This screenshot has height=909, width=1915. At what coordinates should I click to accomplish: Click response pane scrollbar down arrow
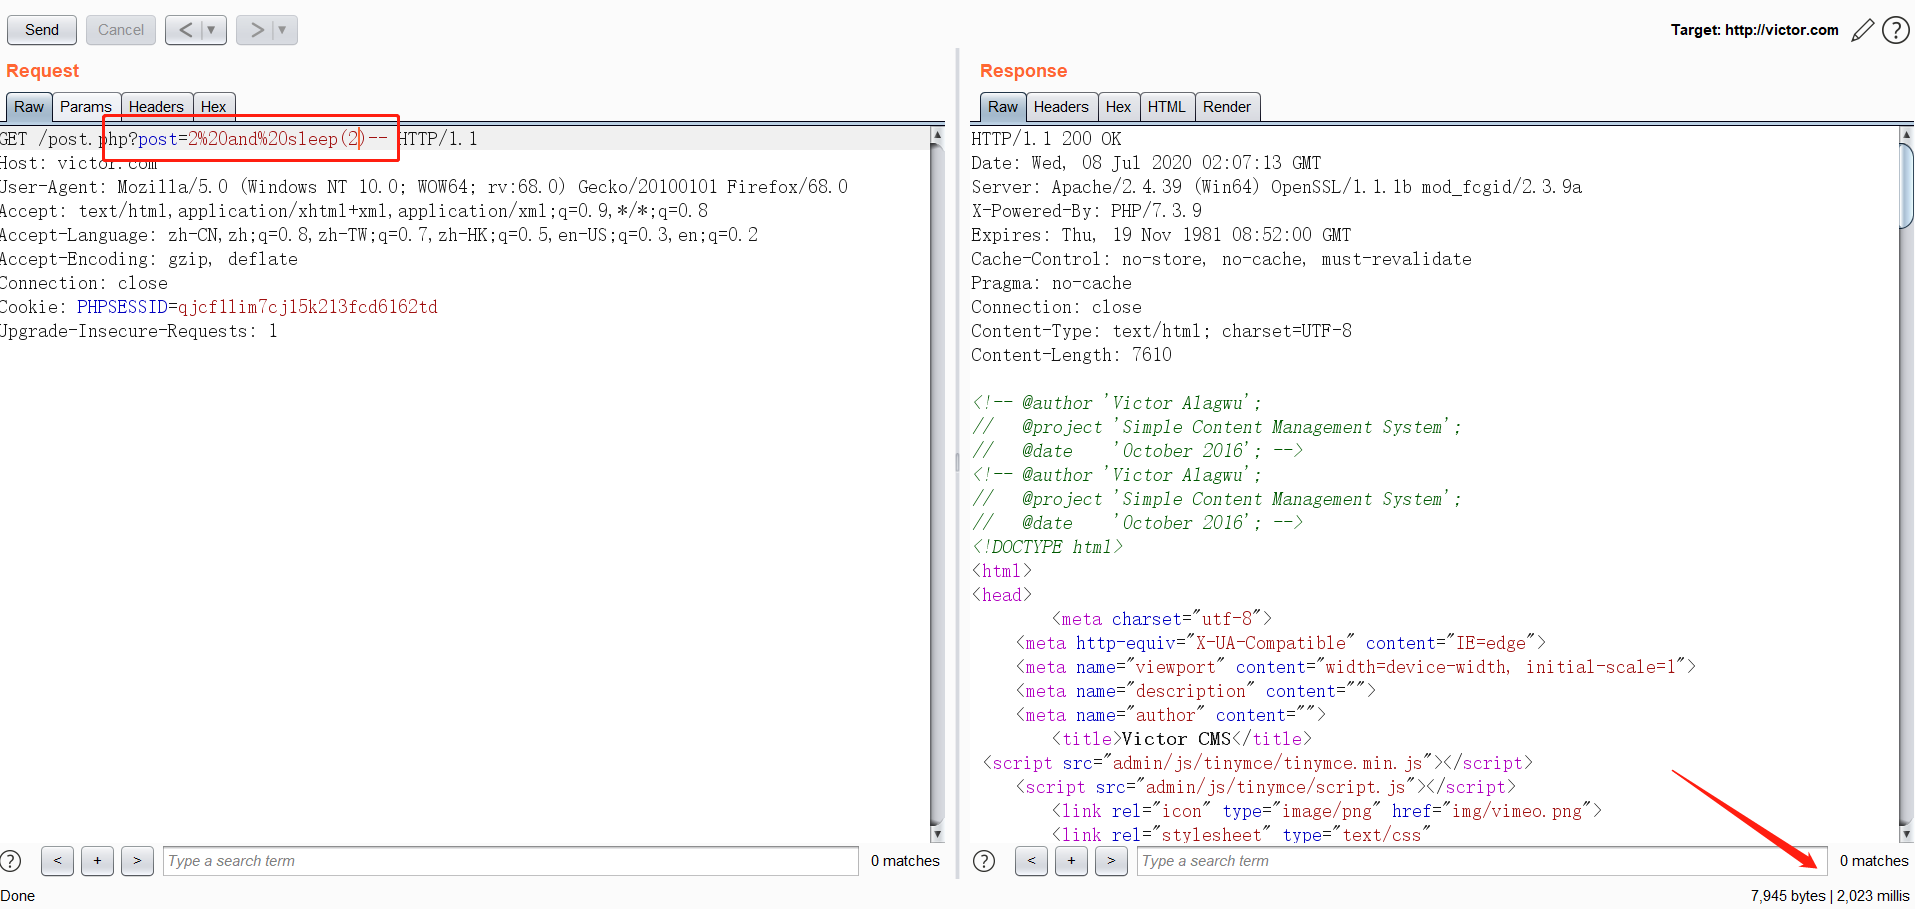(x=1907, y=834)
